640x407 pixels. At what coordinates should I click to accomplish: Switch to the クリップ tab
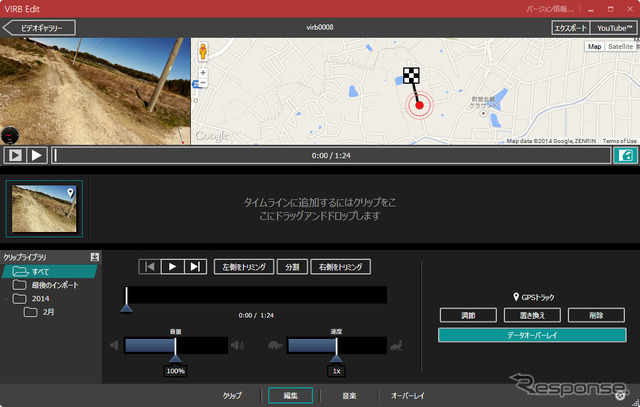(232, 396)
